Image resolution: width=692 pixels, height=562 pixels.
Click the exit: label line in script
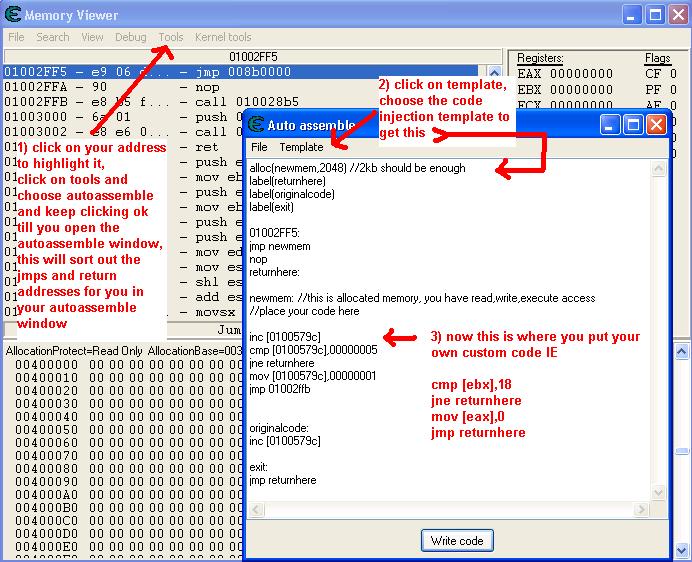258,467
